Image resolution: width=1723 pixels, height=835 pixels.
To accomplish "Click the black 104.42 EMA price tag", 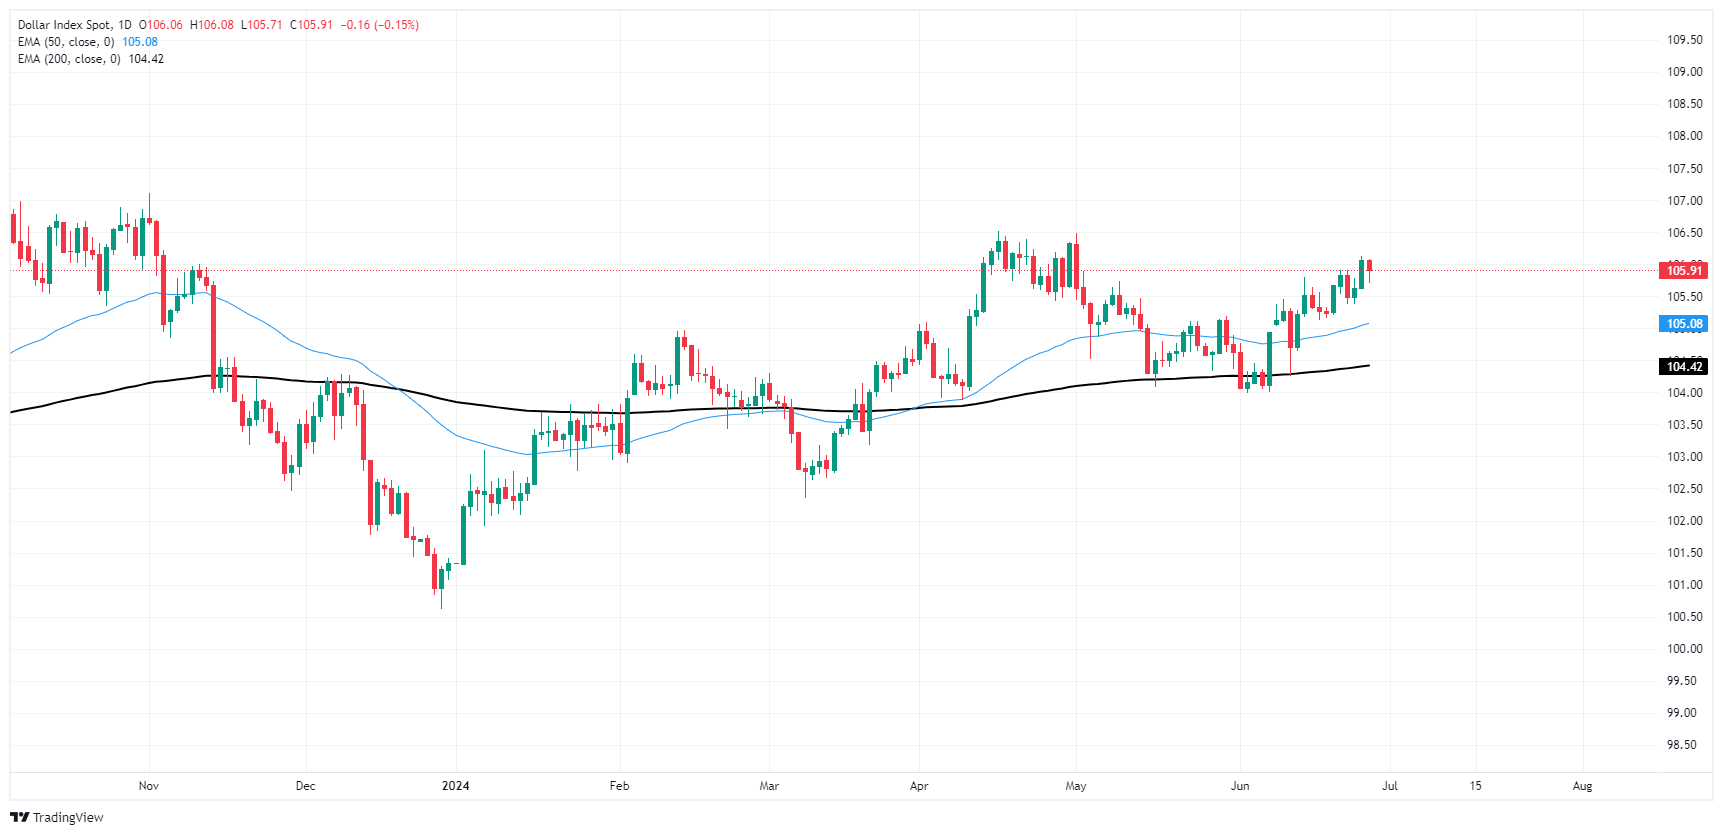I will pyautogui.click(x=1684, y=367).
